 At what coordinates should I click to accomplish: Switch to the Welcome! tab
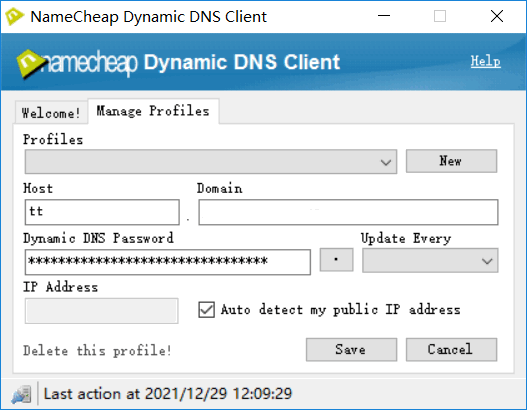pos(51,113)
